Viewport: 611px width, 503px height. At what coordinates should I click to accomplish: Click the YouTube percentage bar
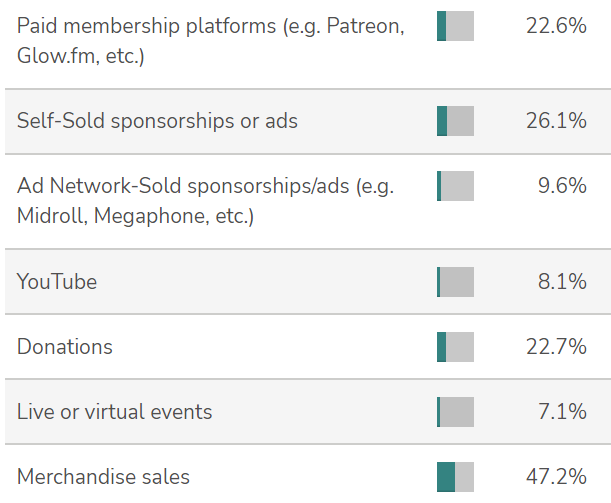pos(455,282)
